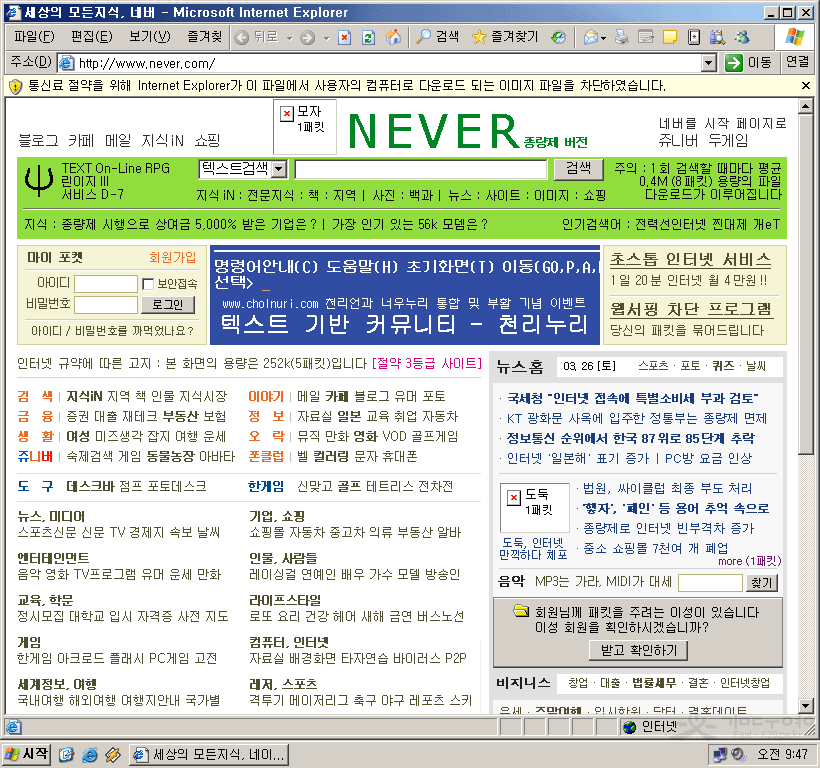Open the 즐겨찾기 star toolbar button
This screenshot has width=820, height=768.
tap(505, 37)
